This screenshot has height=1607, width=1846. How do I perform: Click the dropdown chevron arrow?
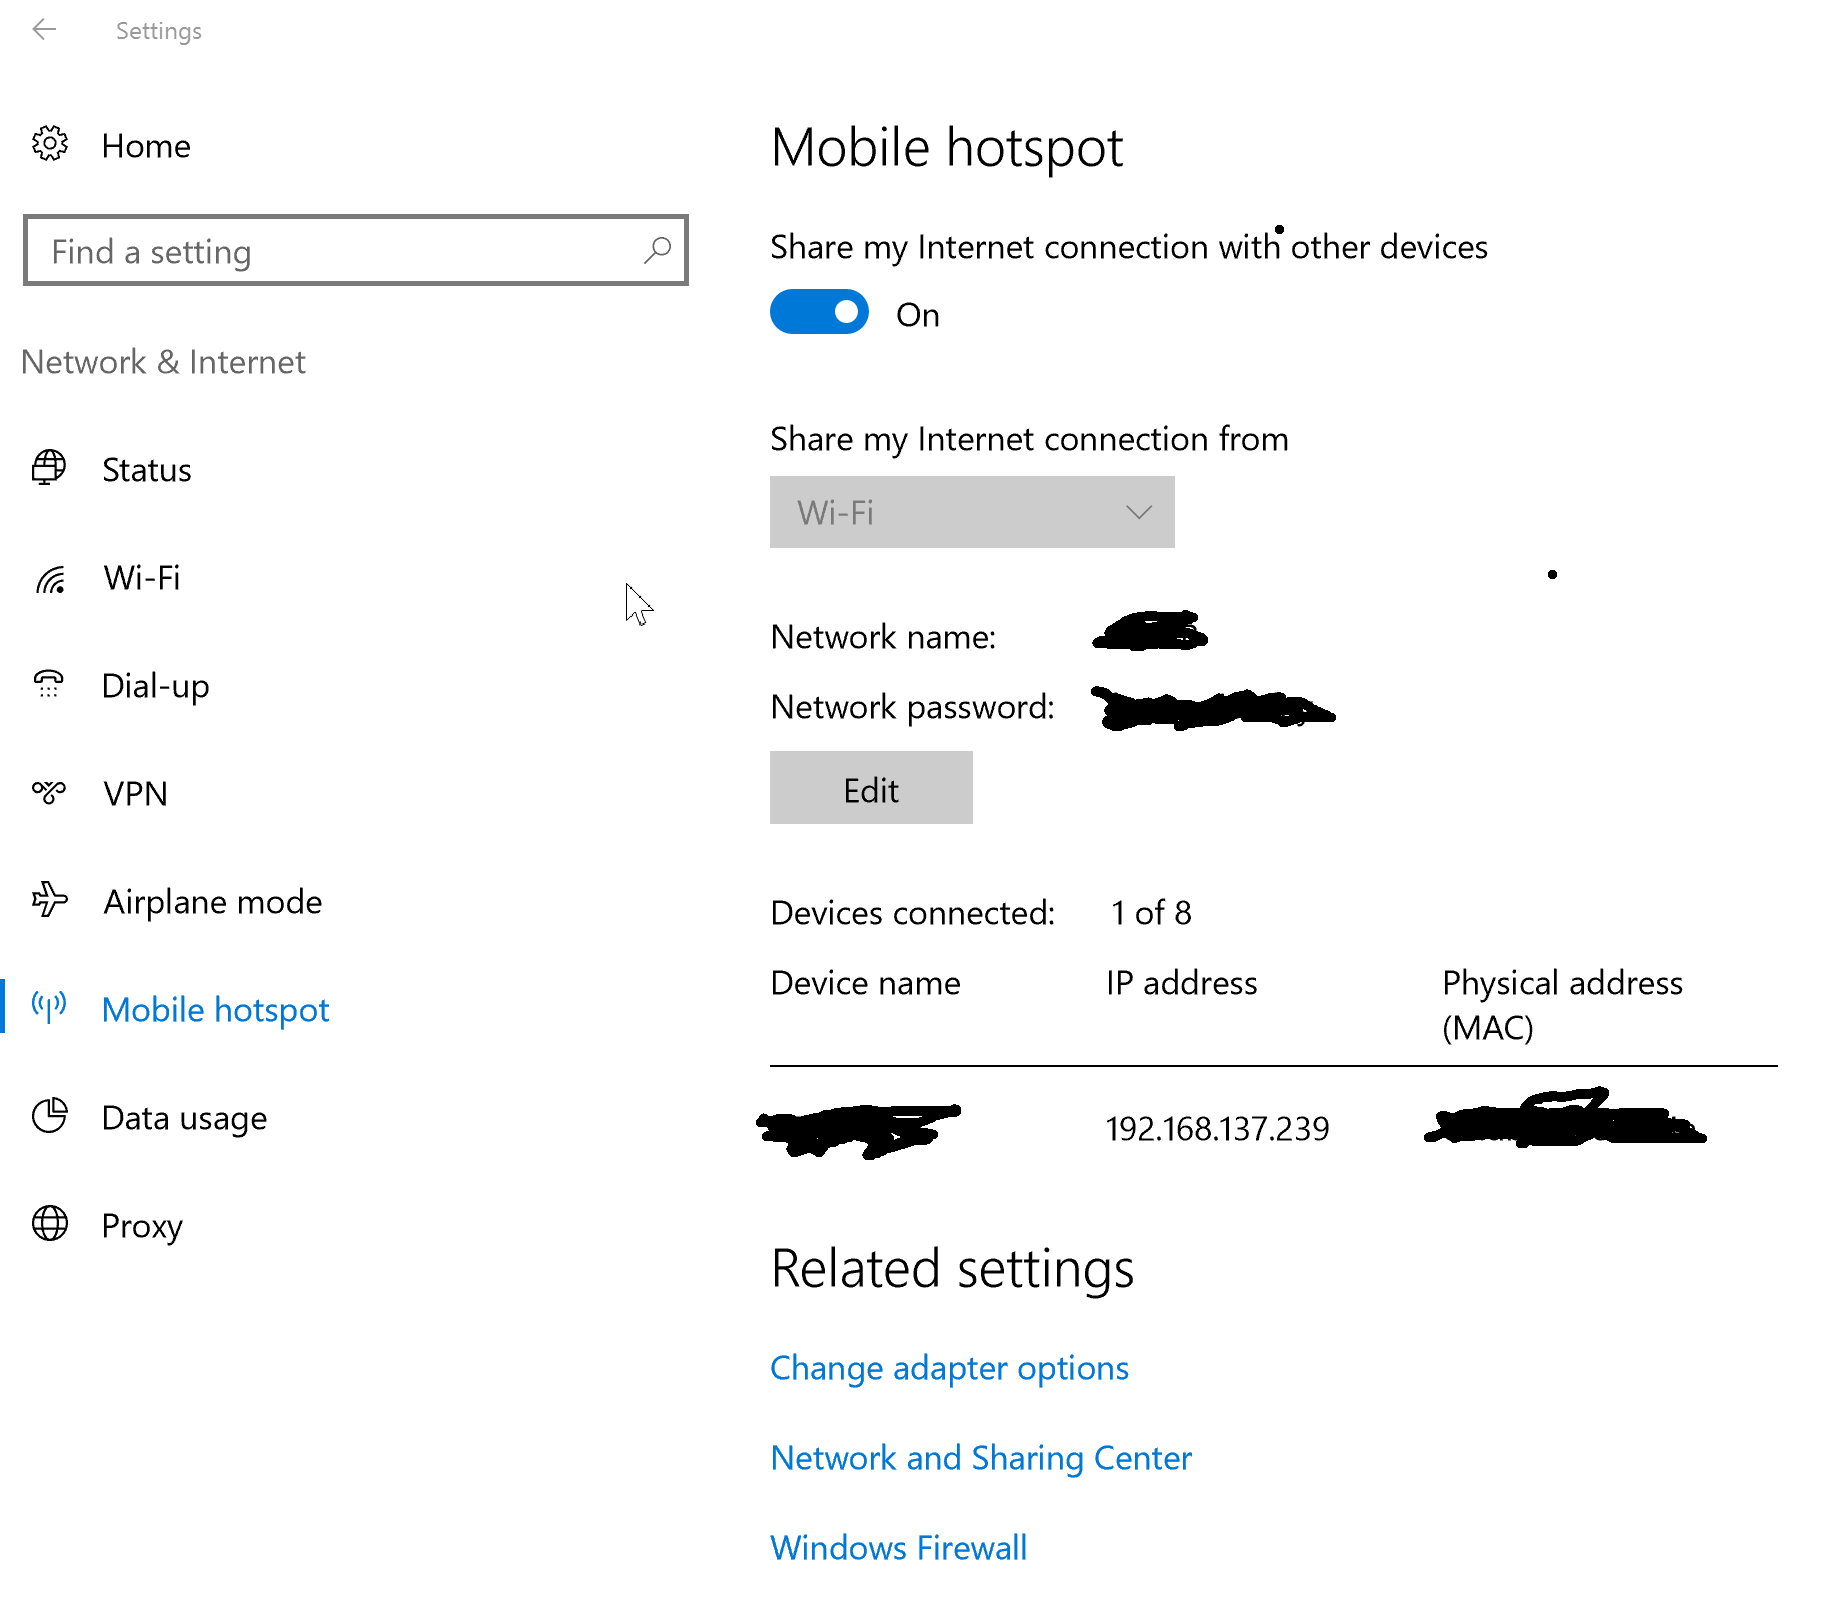point(1138,512)
